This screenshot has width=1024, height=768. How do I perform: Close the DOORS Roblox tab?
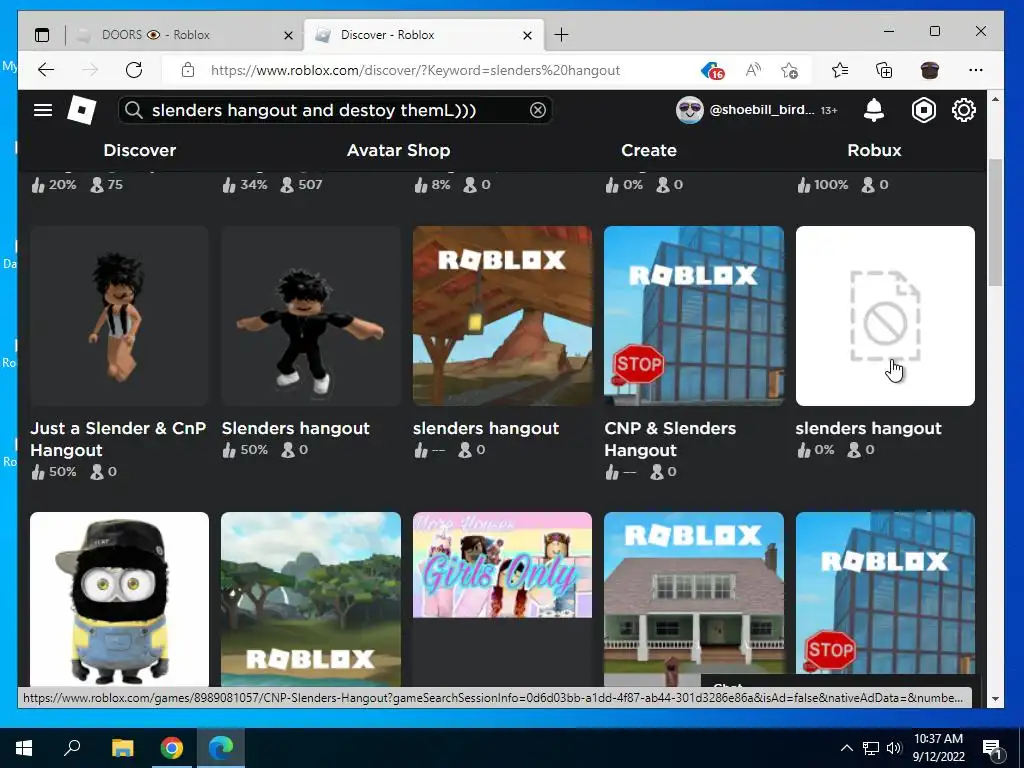288,35
